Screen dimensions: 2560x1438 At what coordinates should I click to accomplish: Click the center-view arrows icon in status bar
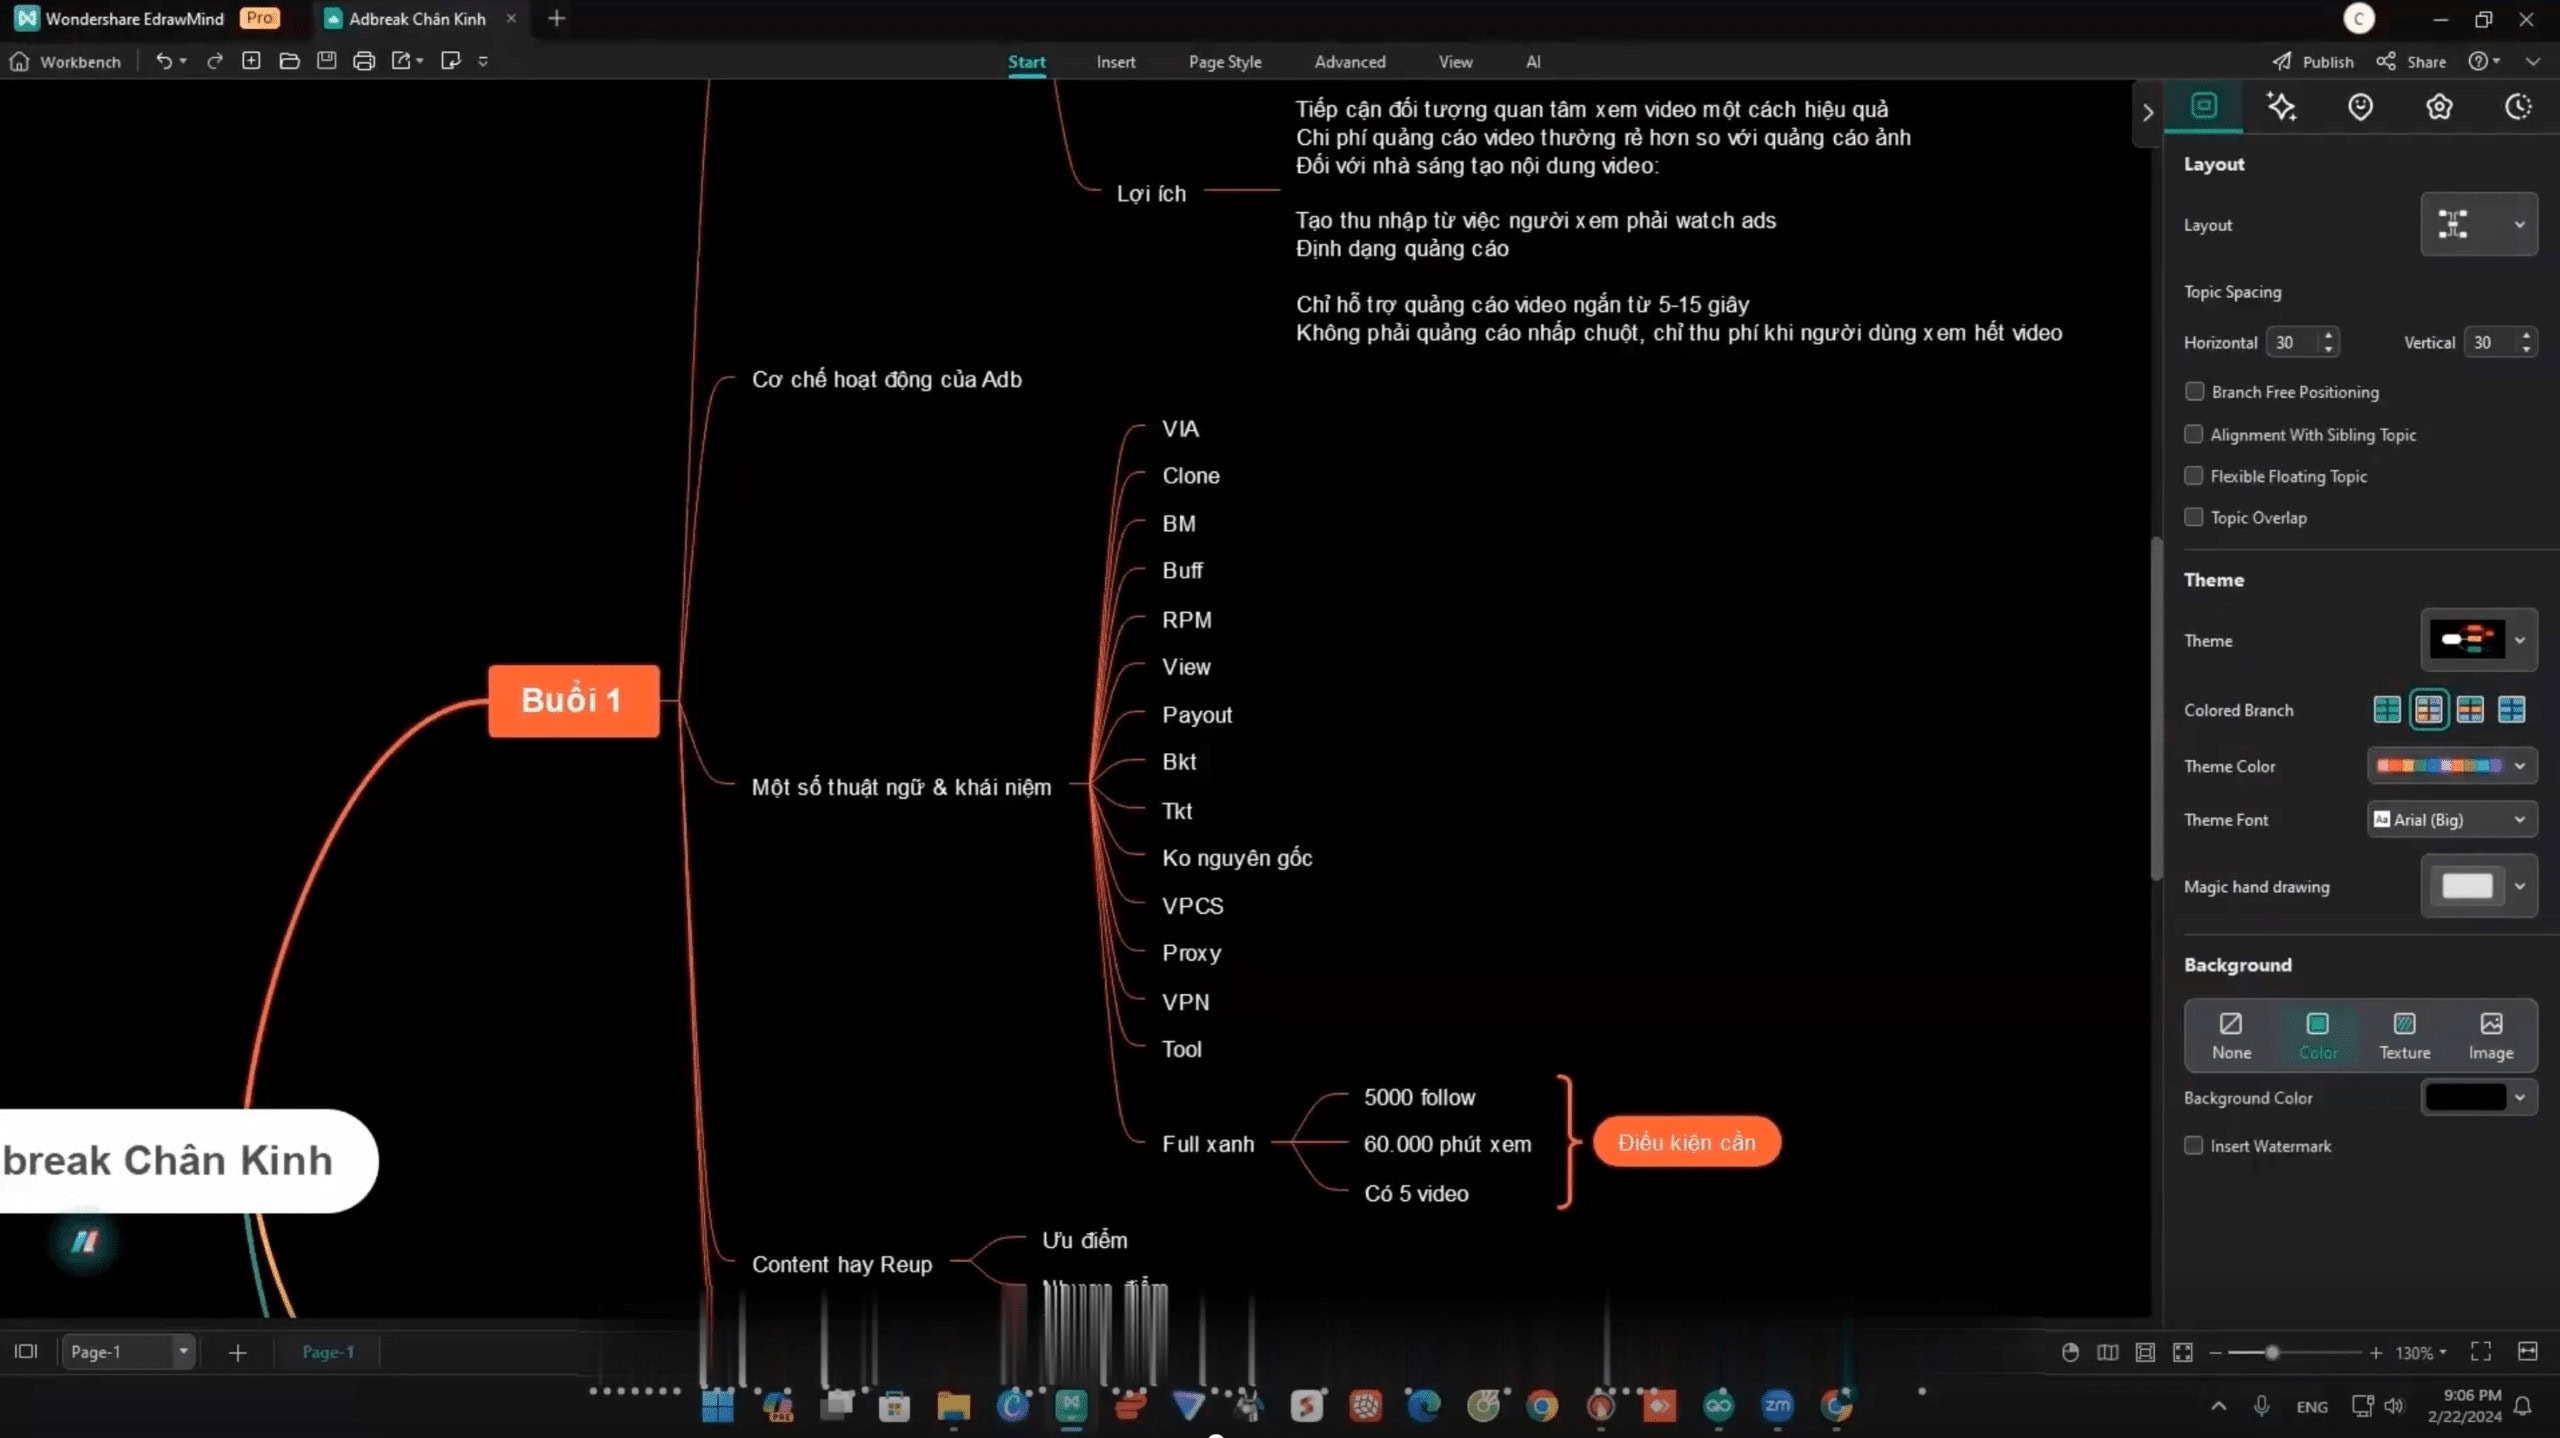click(x=2183, y=1352)
